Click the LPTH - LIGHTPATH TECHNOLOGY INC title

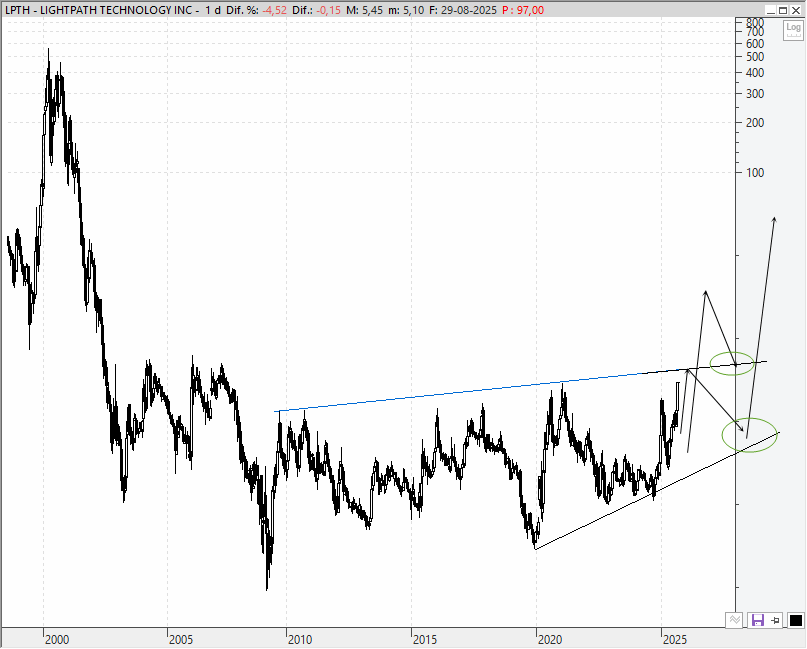(x=98, y=10)
